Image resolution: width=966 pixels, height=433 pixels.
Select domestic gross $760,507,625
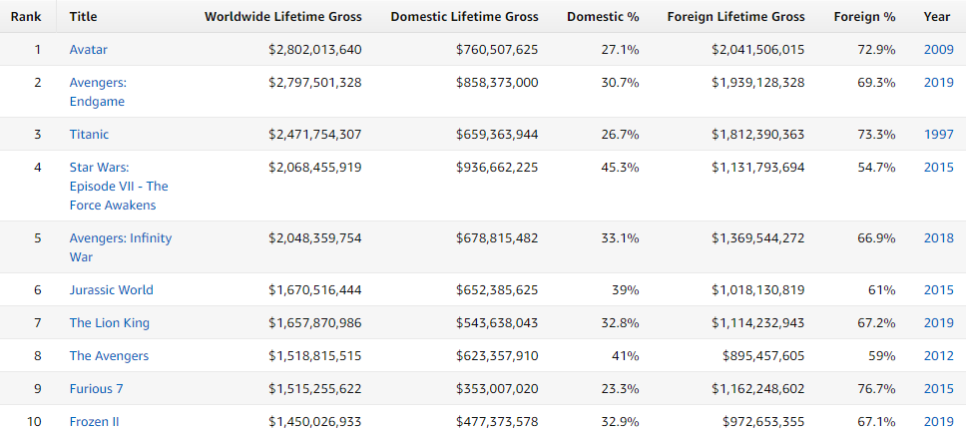497,50
